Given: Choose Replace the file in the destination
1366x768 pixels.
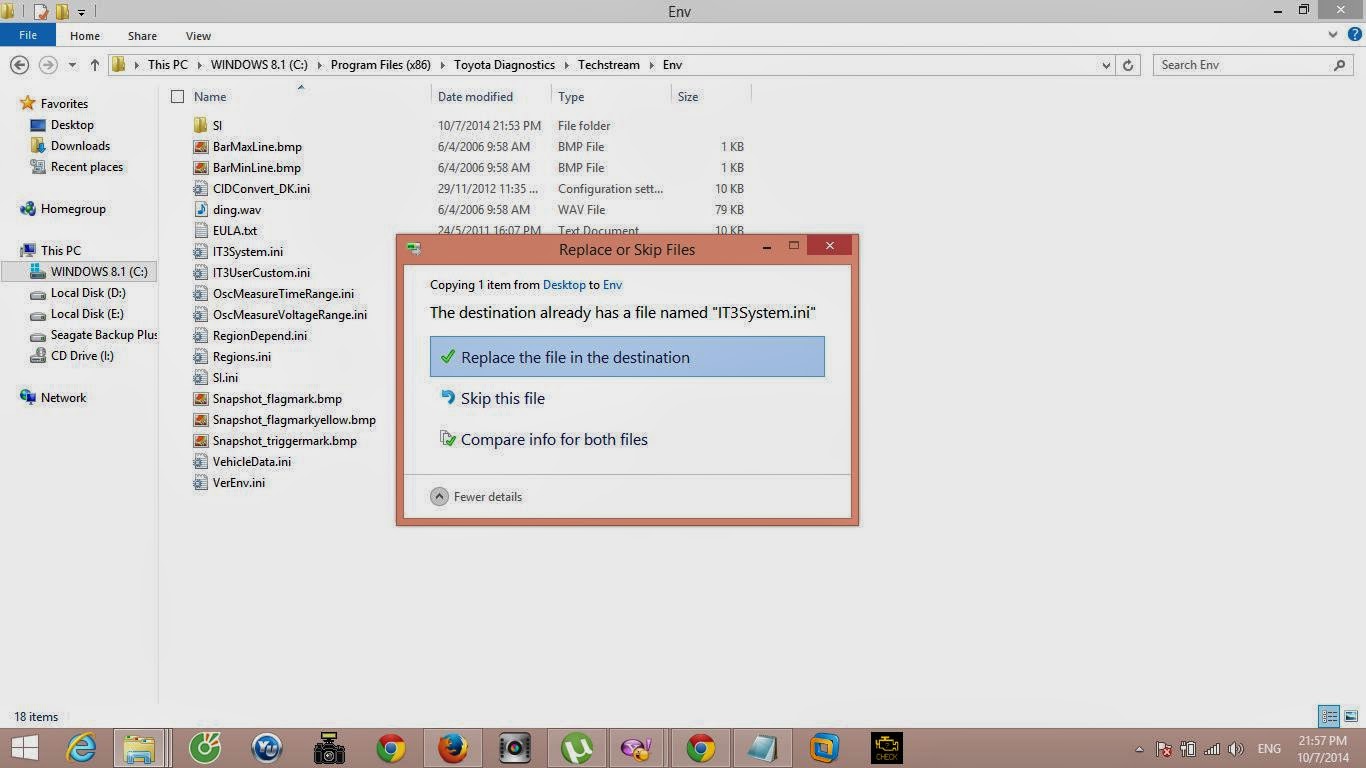Looking at the screenshot, I should point(627,357).
